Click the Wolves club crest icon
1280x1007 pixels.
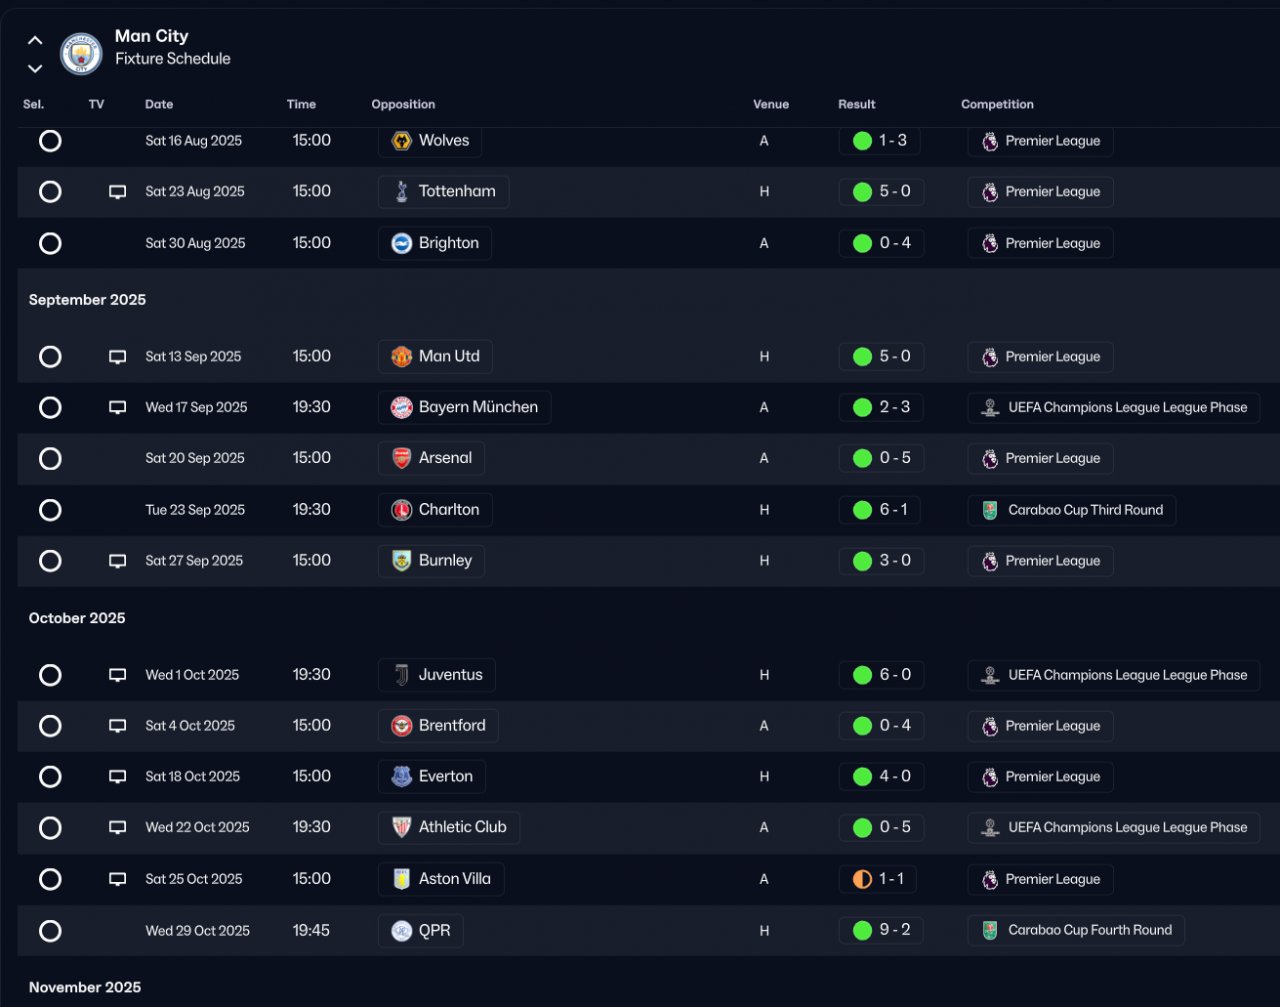402,141
